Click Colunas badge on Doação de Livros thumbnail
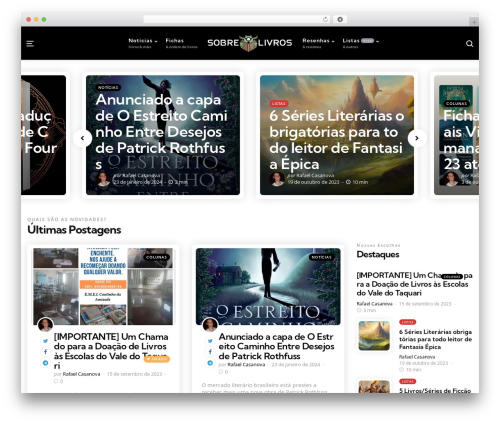500x423 pixels. pos(156,257)
